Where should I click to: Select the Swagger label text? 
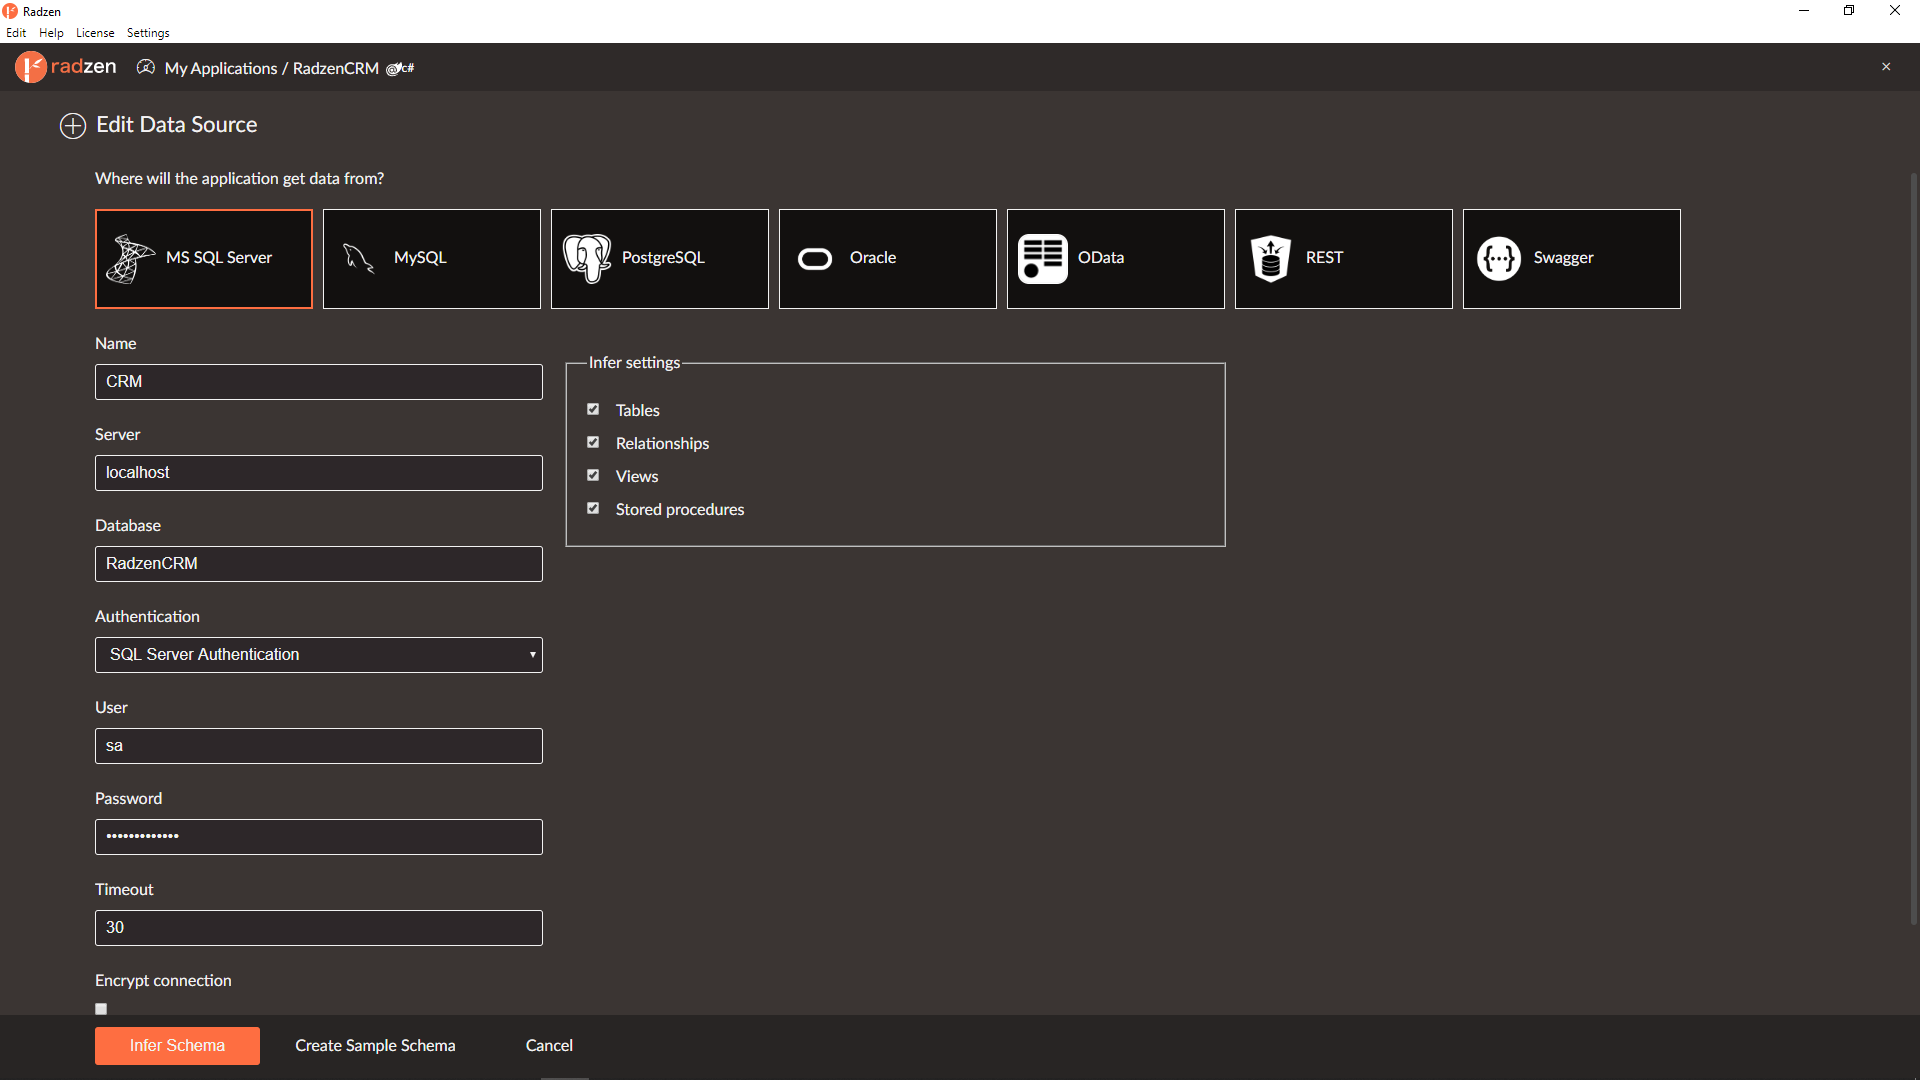pyautogui.click(x=1564, y=258)
